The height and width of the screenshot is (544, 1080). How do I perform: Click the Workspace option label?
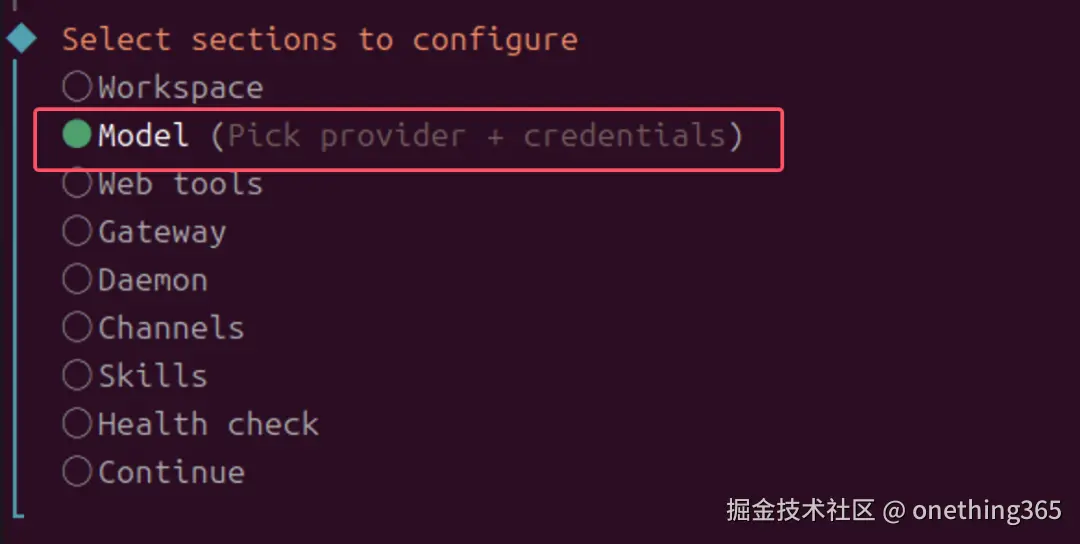click(180, 88)
